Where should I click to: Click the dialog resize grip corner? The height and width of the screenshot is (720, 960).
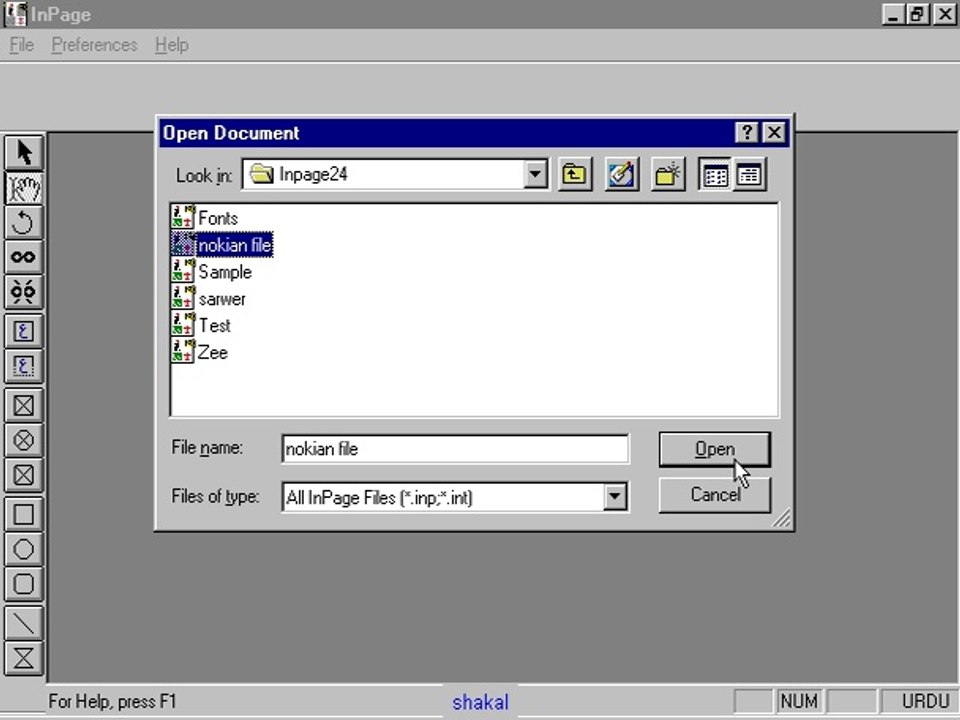coord(781,519)
